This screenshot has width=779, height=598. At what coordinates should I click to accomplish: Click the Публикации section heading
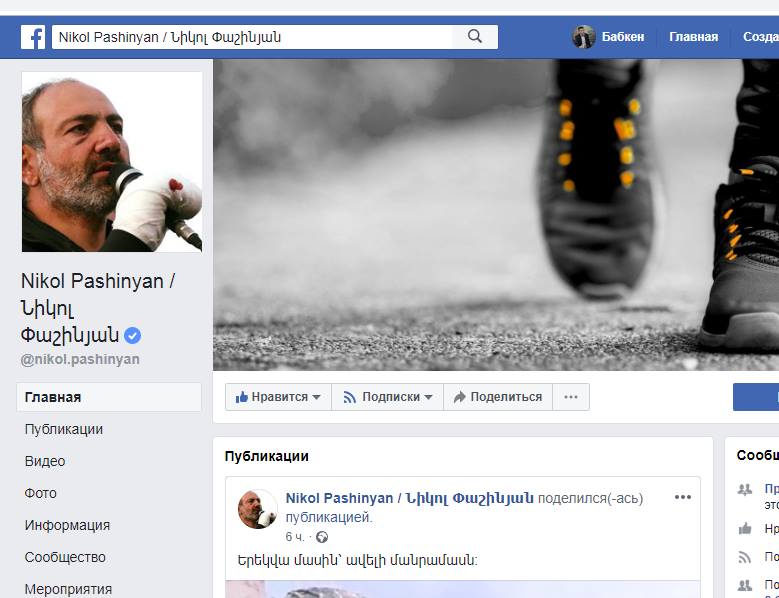266,456
